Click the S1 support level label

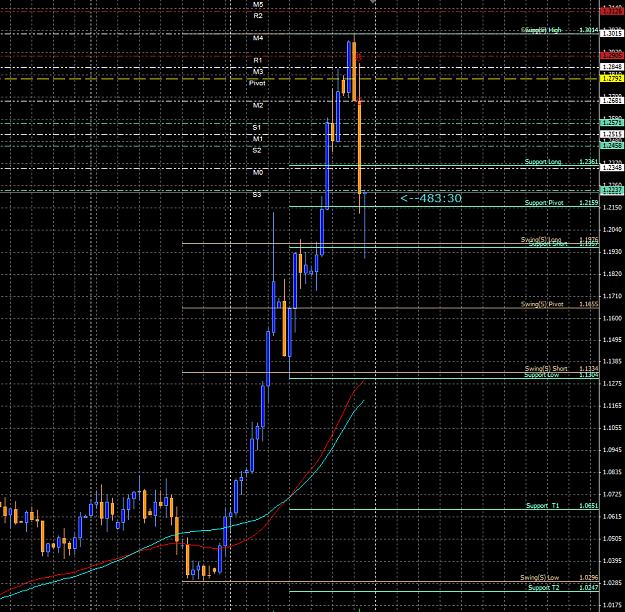pyautogui.click(x=257, y=128)
